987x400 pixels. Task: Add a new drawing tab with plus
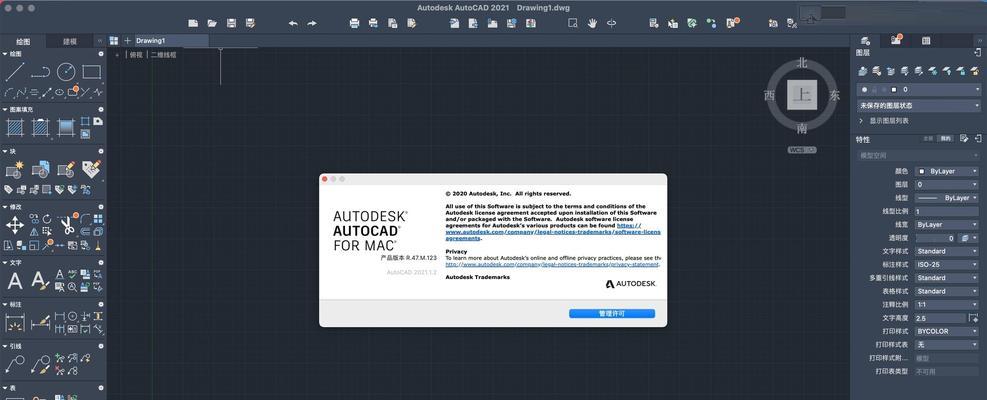click(127, 40)
